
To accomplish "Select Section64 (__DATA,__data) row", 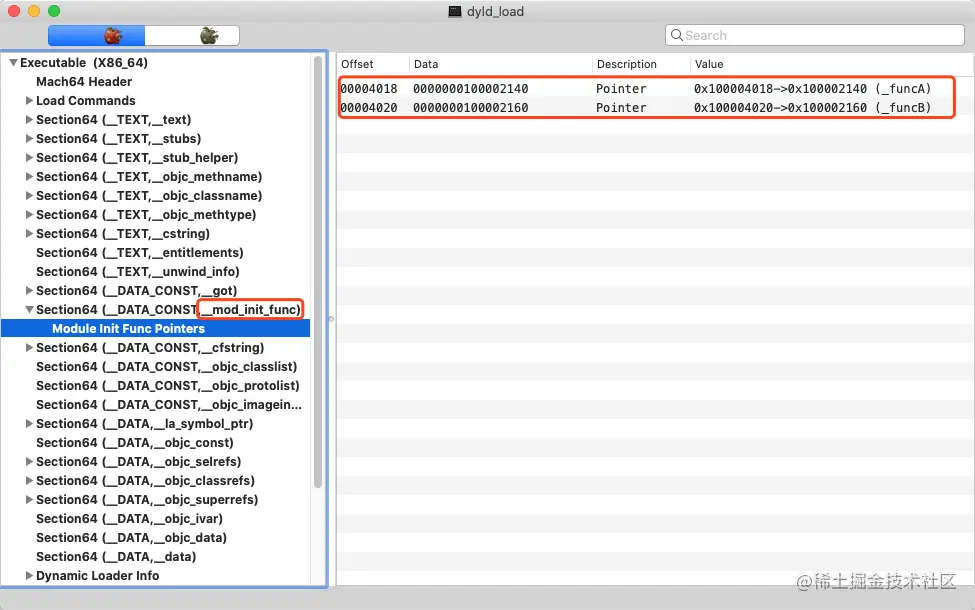I will [x=155, y=557].
